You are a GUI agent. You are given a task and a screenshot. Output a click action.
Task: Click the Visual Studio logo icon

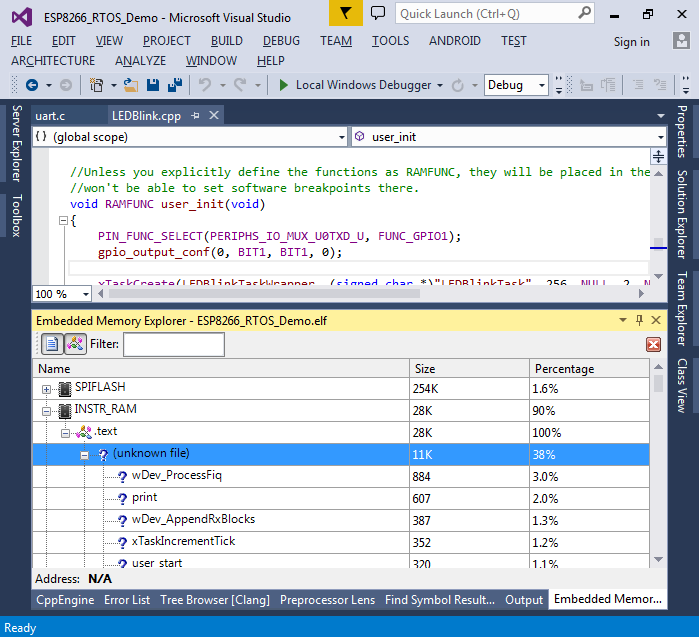[21, 17]
